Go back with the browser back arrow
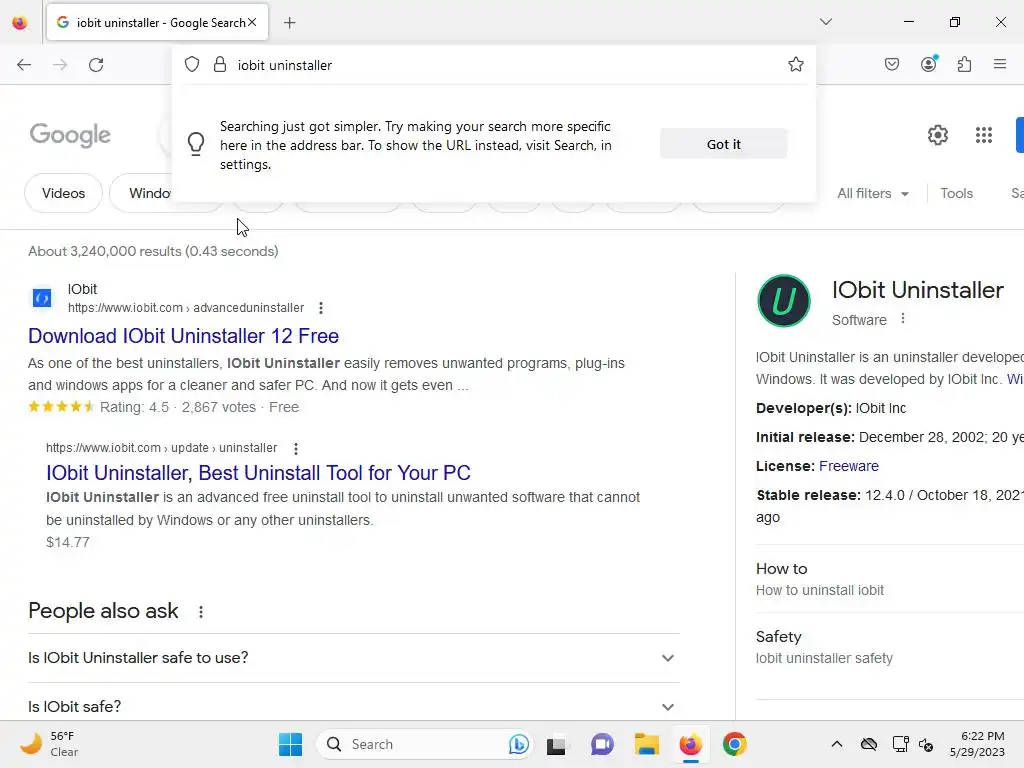The width and height of the screenshot is (1024, 768). coord(24,65)
